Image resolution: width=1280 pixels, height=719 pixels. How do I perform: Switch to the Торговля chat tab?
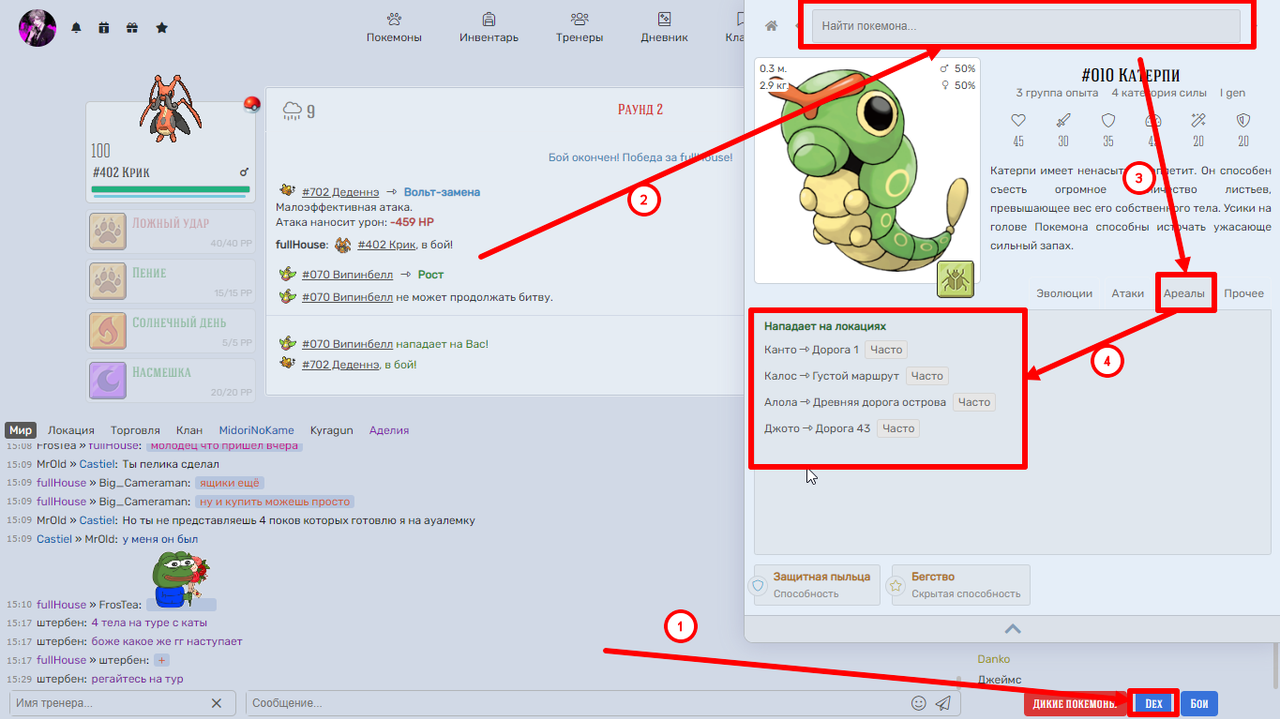(135, 430)
